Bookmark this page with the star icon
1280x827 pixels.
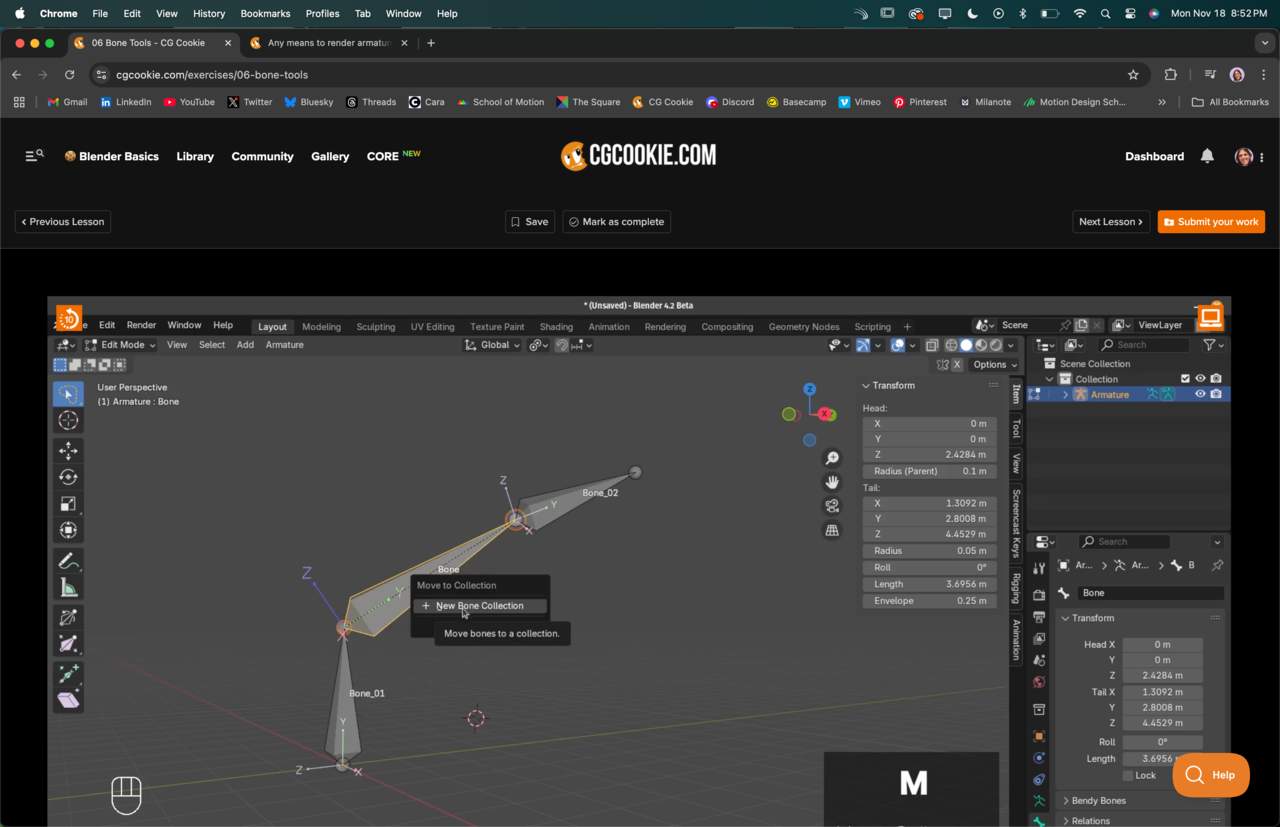[x=1133, y=75]
